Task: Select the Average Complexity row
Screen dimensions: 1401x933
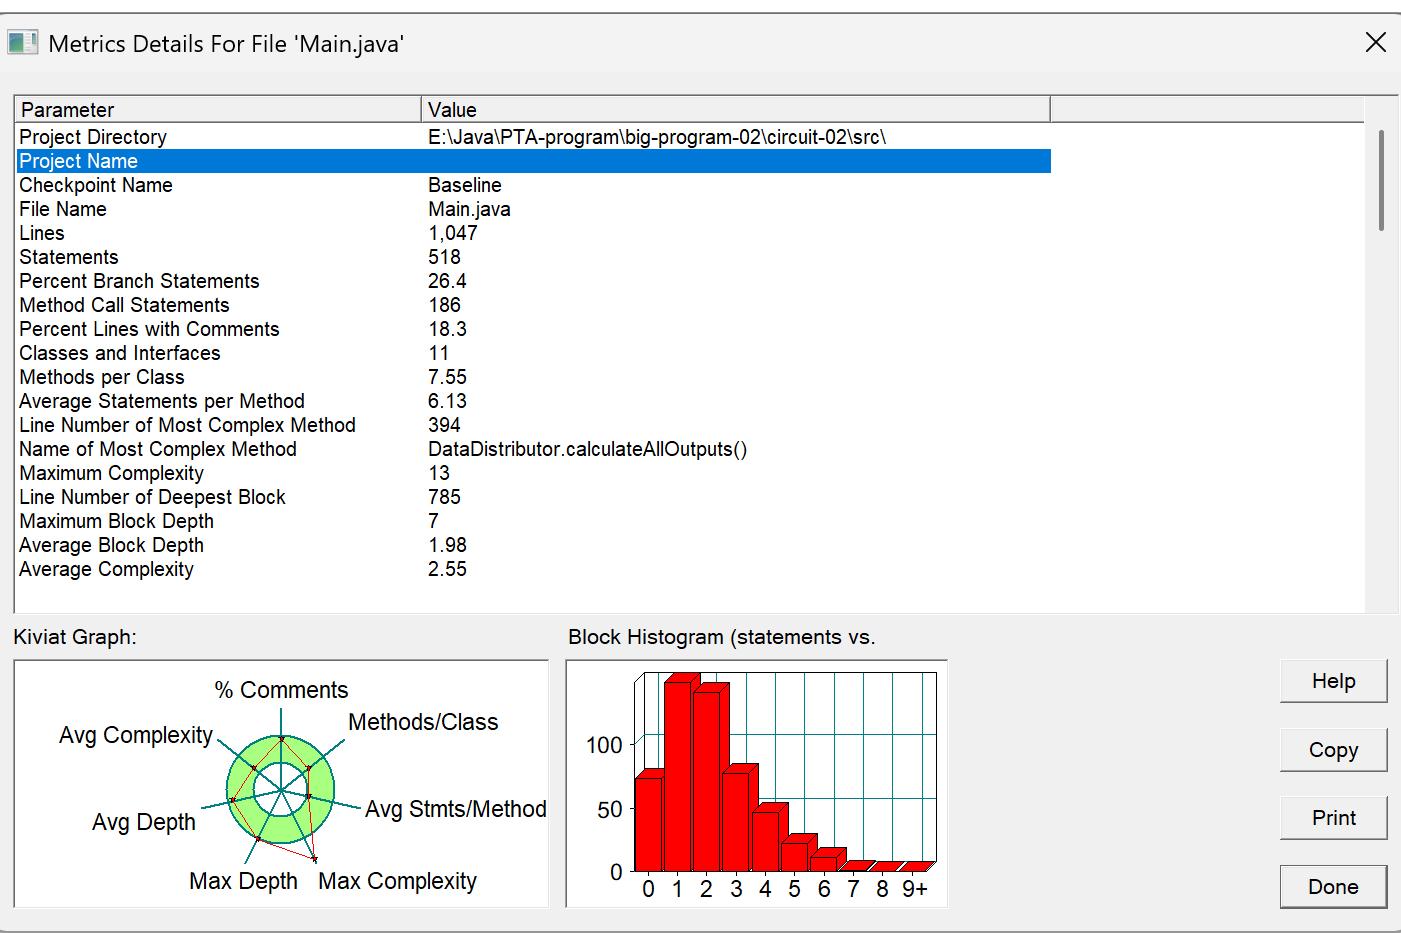Action: (534, 569)
